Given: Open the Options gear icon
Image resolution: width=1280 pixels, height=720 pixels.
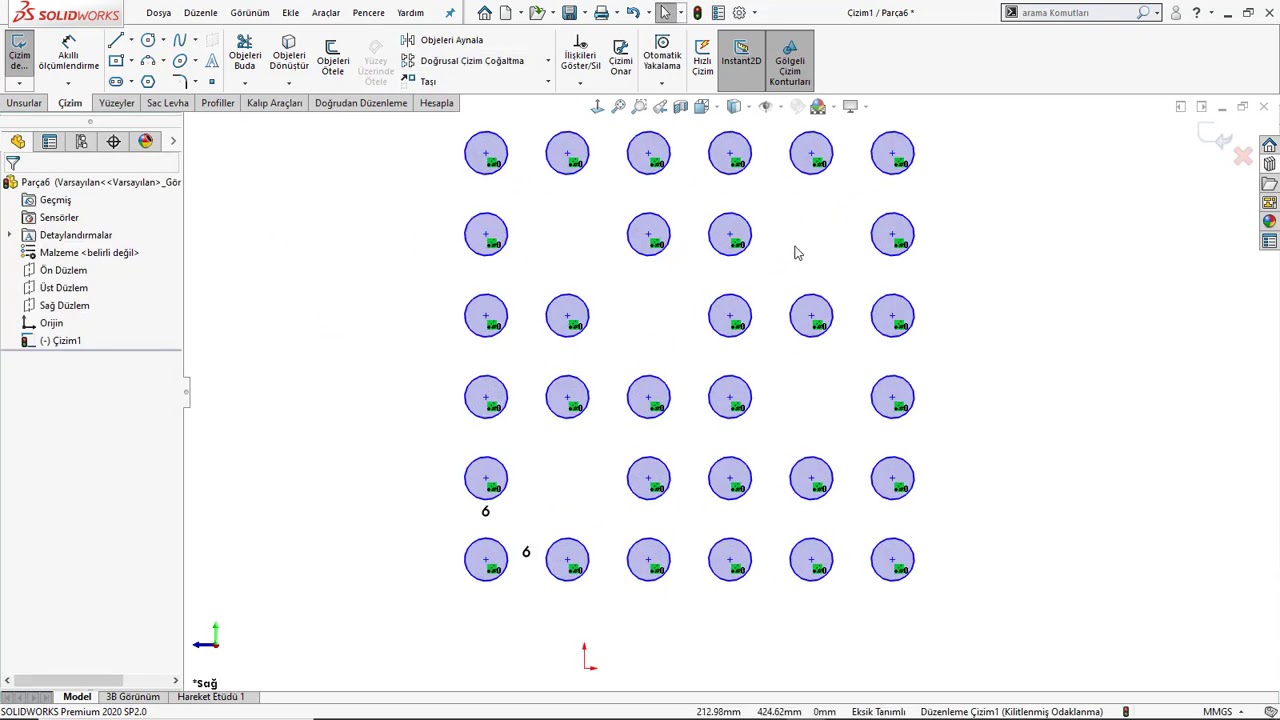Looking at the screenshot, I should tap(739, 13).
